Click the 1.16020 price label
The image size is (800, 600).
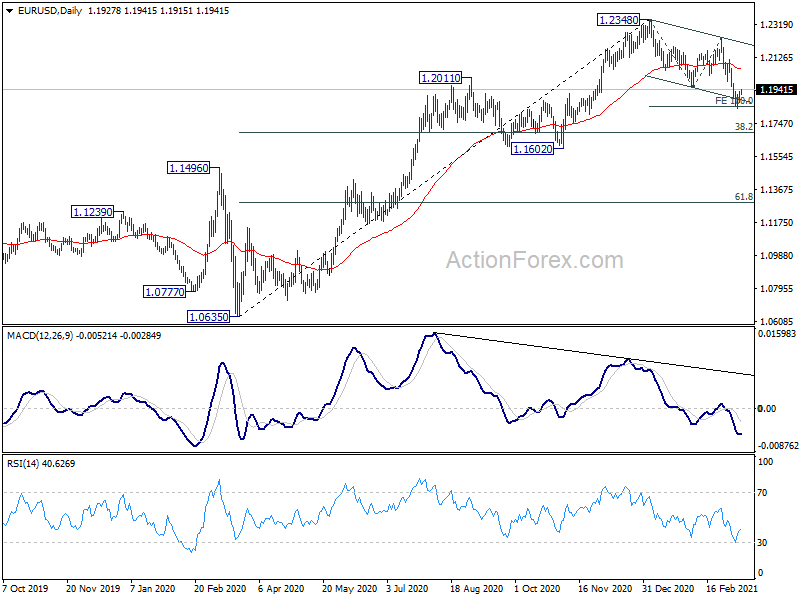coord(532,149)
